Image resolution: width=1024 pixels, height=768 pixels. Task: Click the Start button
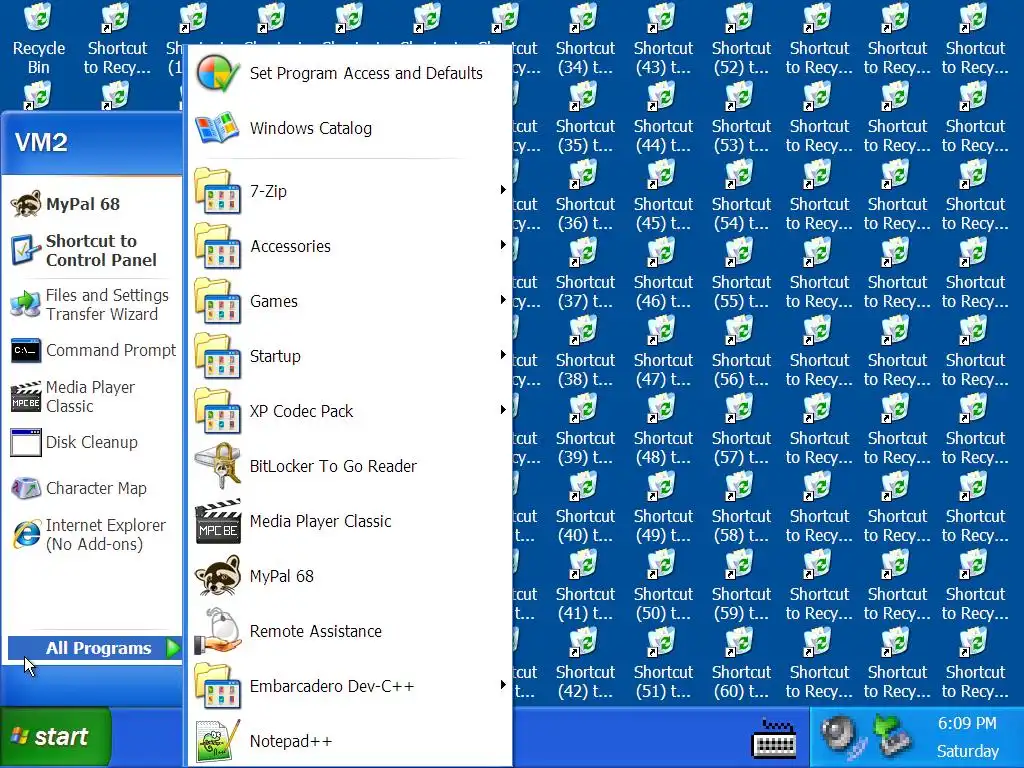tap(56, 737)
